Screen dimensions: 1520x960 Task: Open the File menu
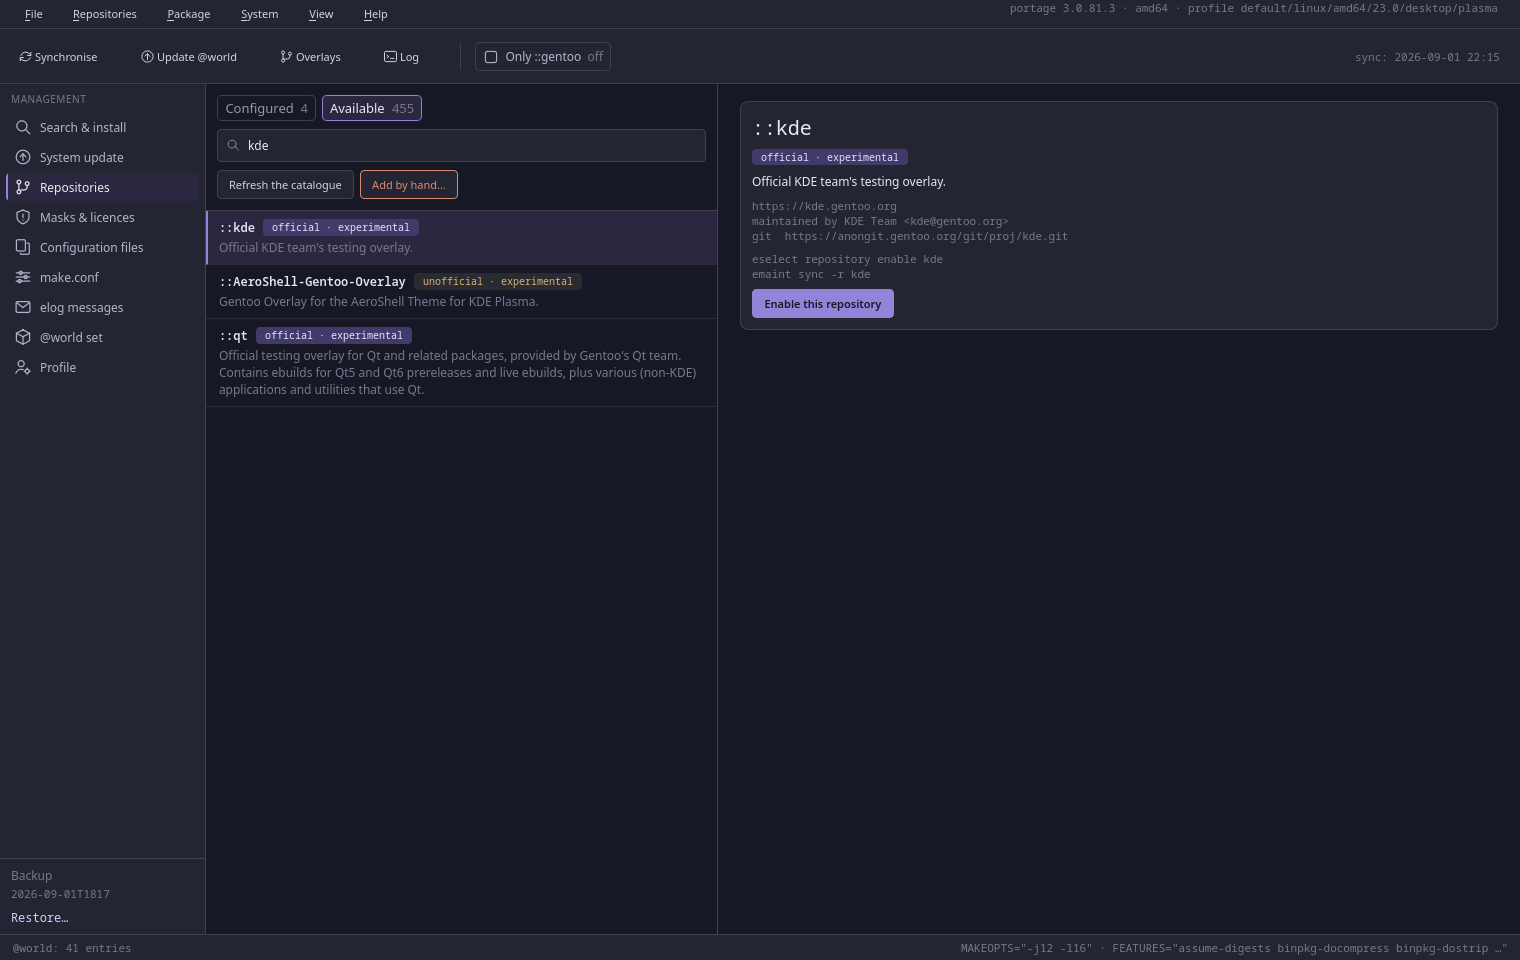click(x=33, y=14)
